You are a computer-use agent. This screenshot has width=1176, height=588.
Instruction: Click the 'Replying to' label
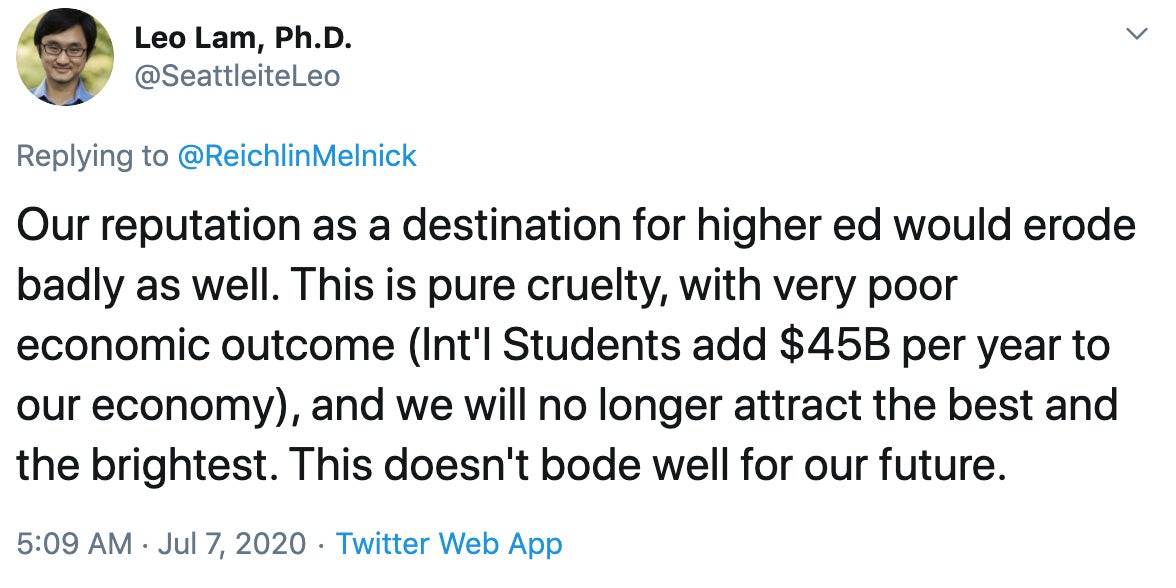[x=92, y=156]
